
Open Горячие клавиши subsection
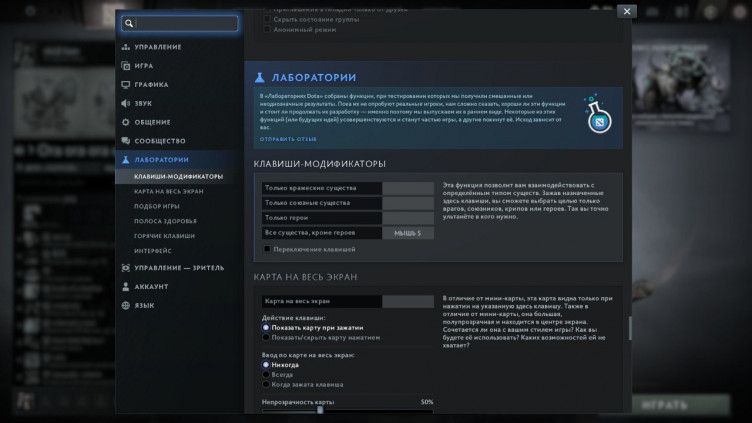pyautogui.click(x=164, y=236)
